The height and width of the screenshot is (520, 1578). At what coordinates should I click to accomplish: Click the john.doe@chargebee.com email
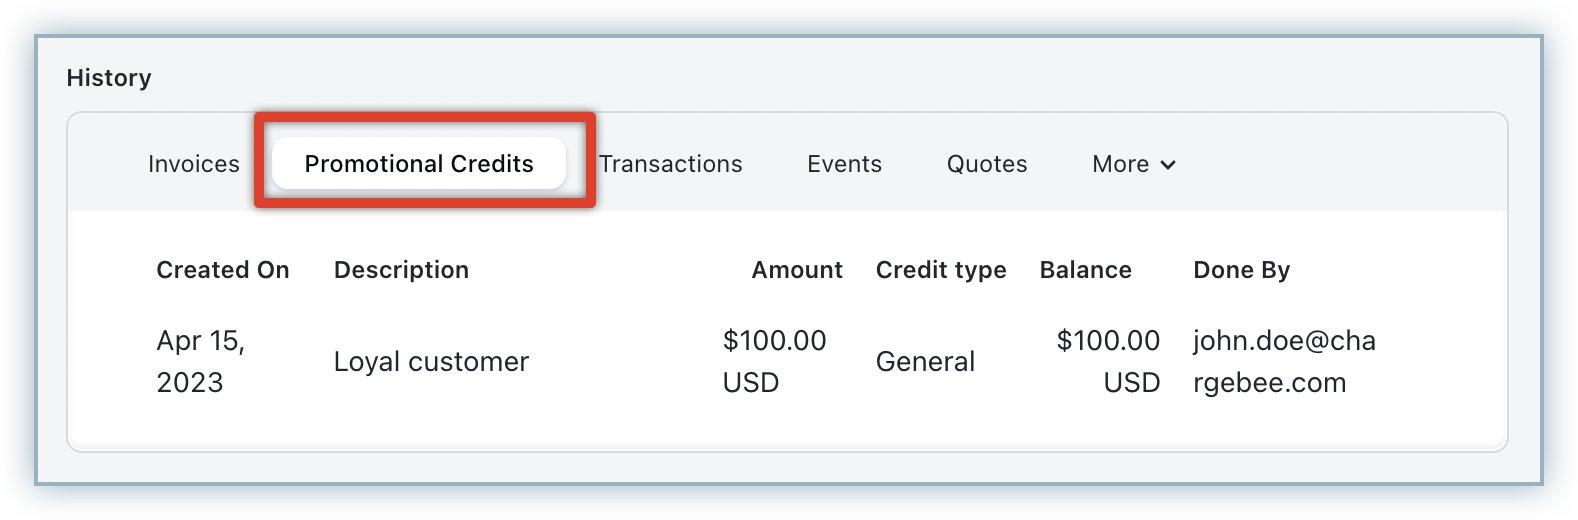1284,361
